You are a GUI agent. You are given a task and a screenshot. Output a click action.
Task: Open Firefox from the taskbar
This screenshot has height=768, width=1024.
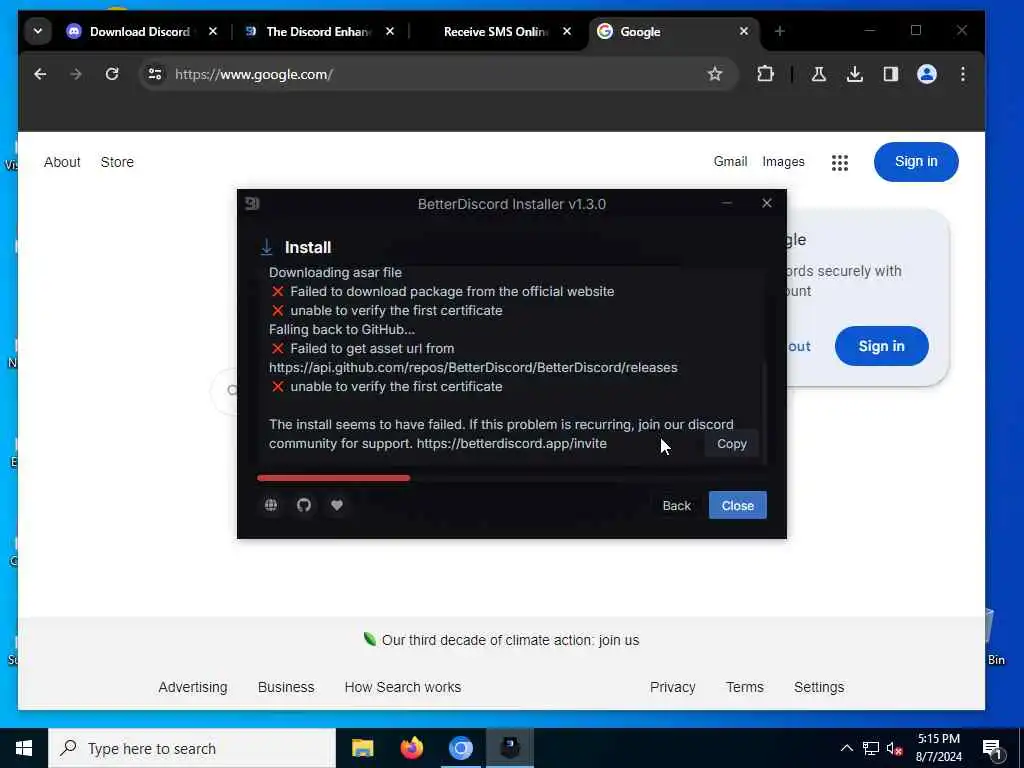coord(411,748)
